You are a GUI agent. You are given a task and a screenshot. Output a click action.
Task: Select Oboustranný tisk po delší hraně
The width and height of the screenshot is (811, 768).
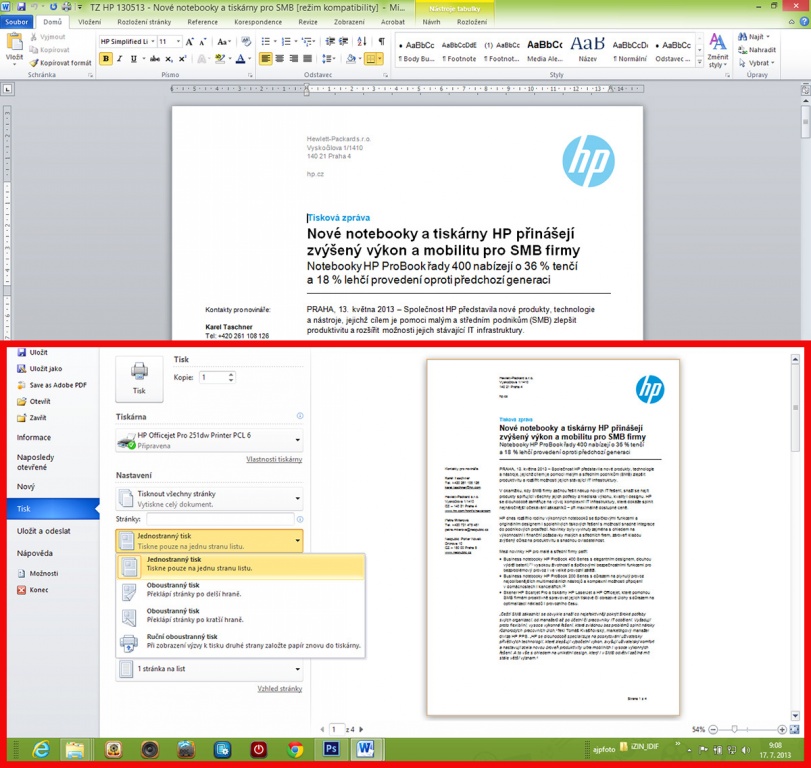[x=241, y=591]
